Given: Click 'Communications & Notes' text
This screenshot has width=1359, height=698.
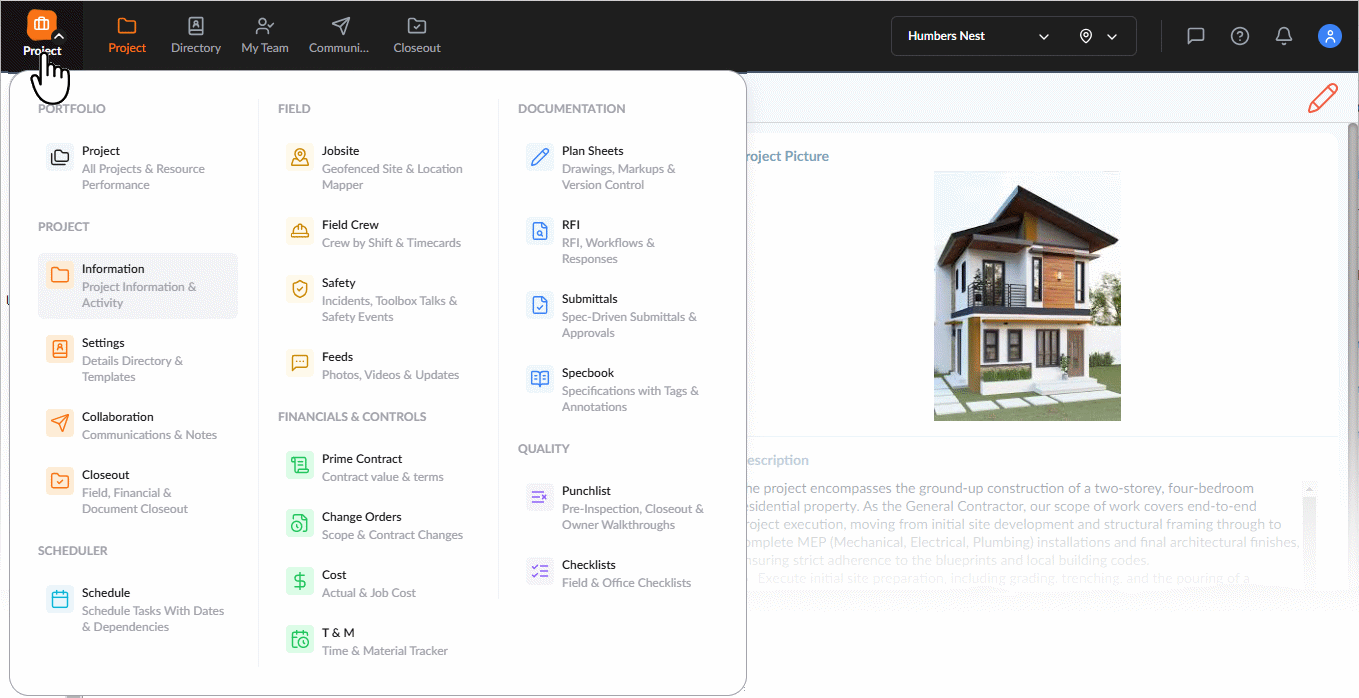Looking at the screenshot, I should click(x=150, y=435).
